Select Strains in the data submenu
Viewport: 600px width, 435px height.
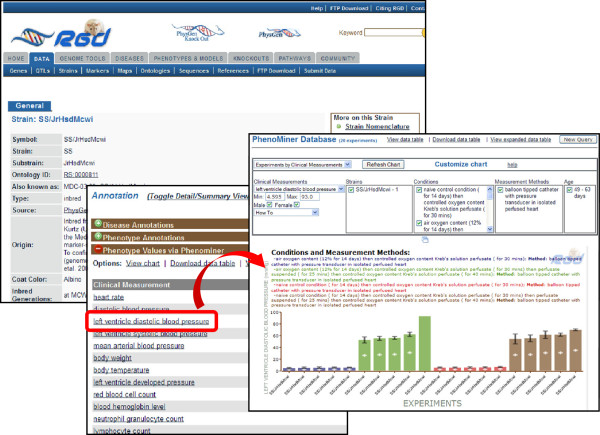(68, 71)
